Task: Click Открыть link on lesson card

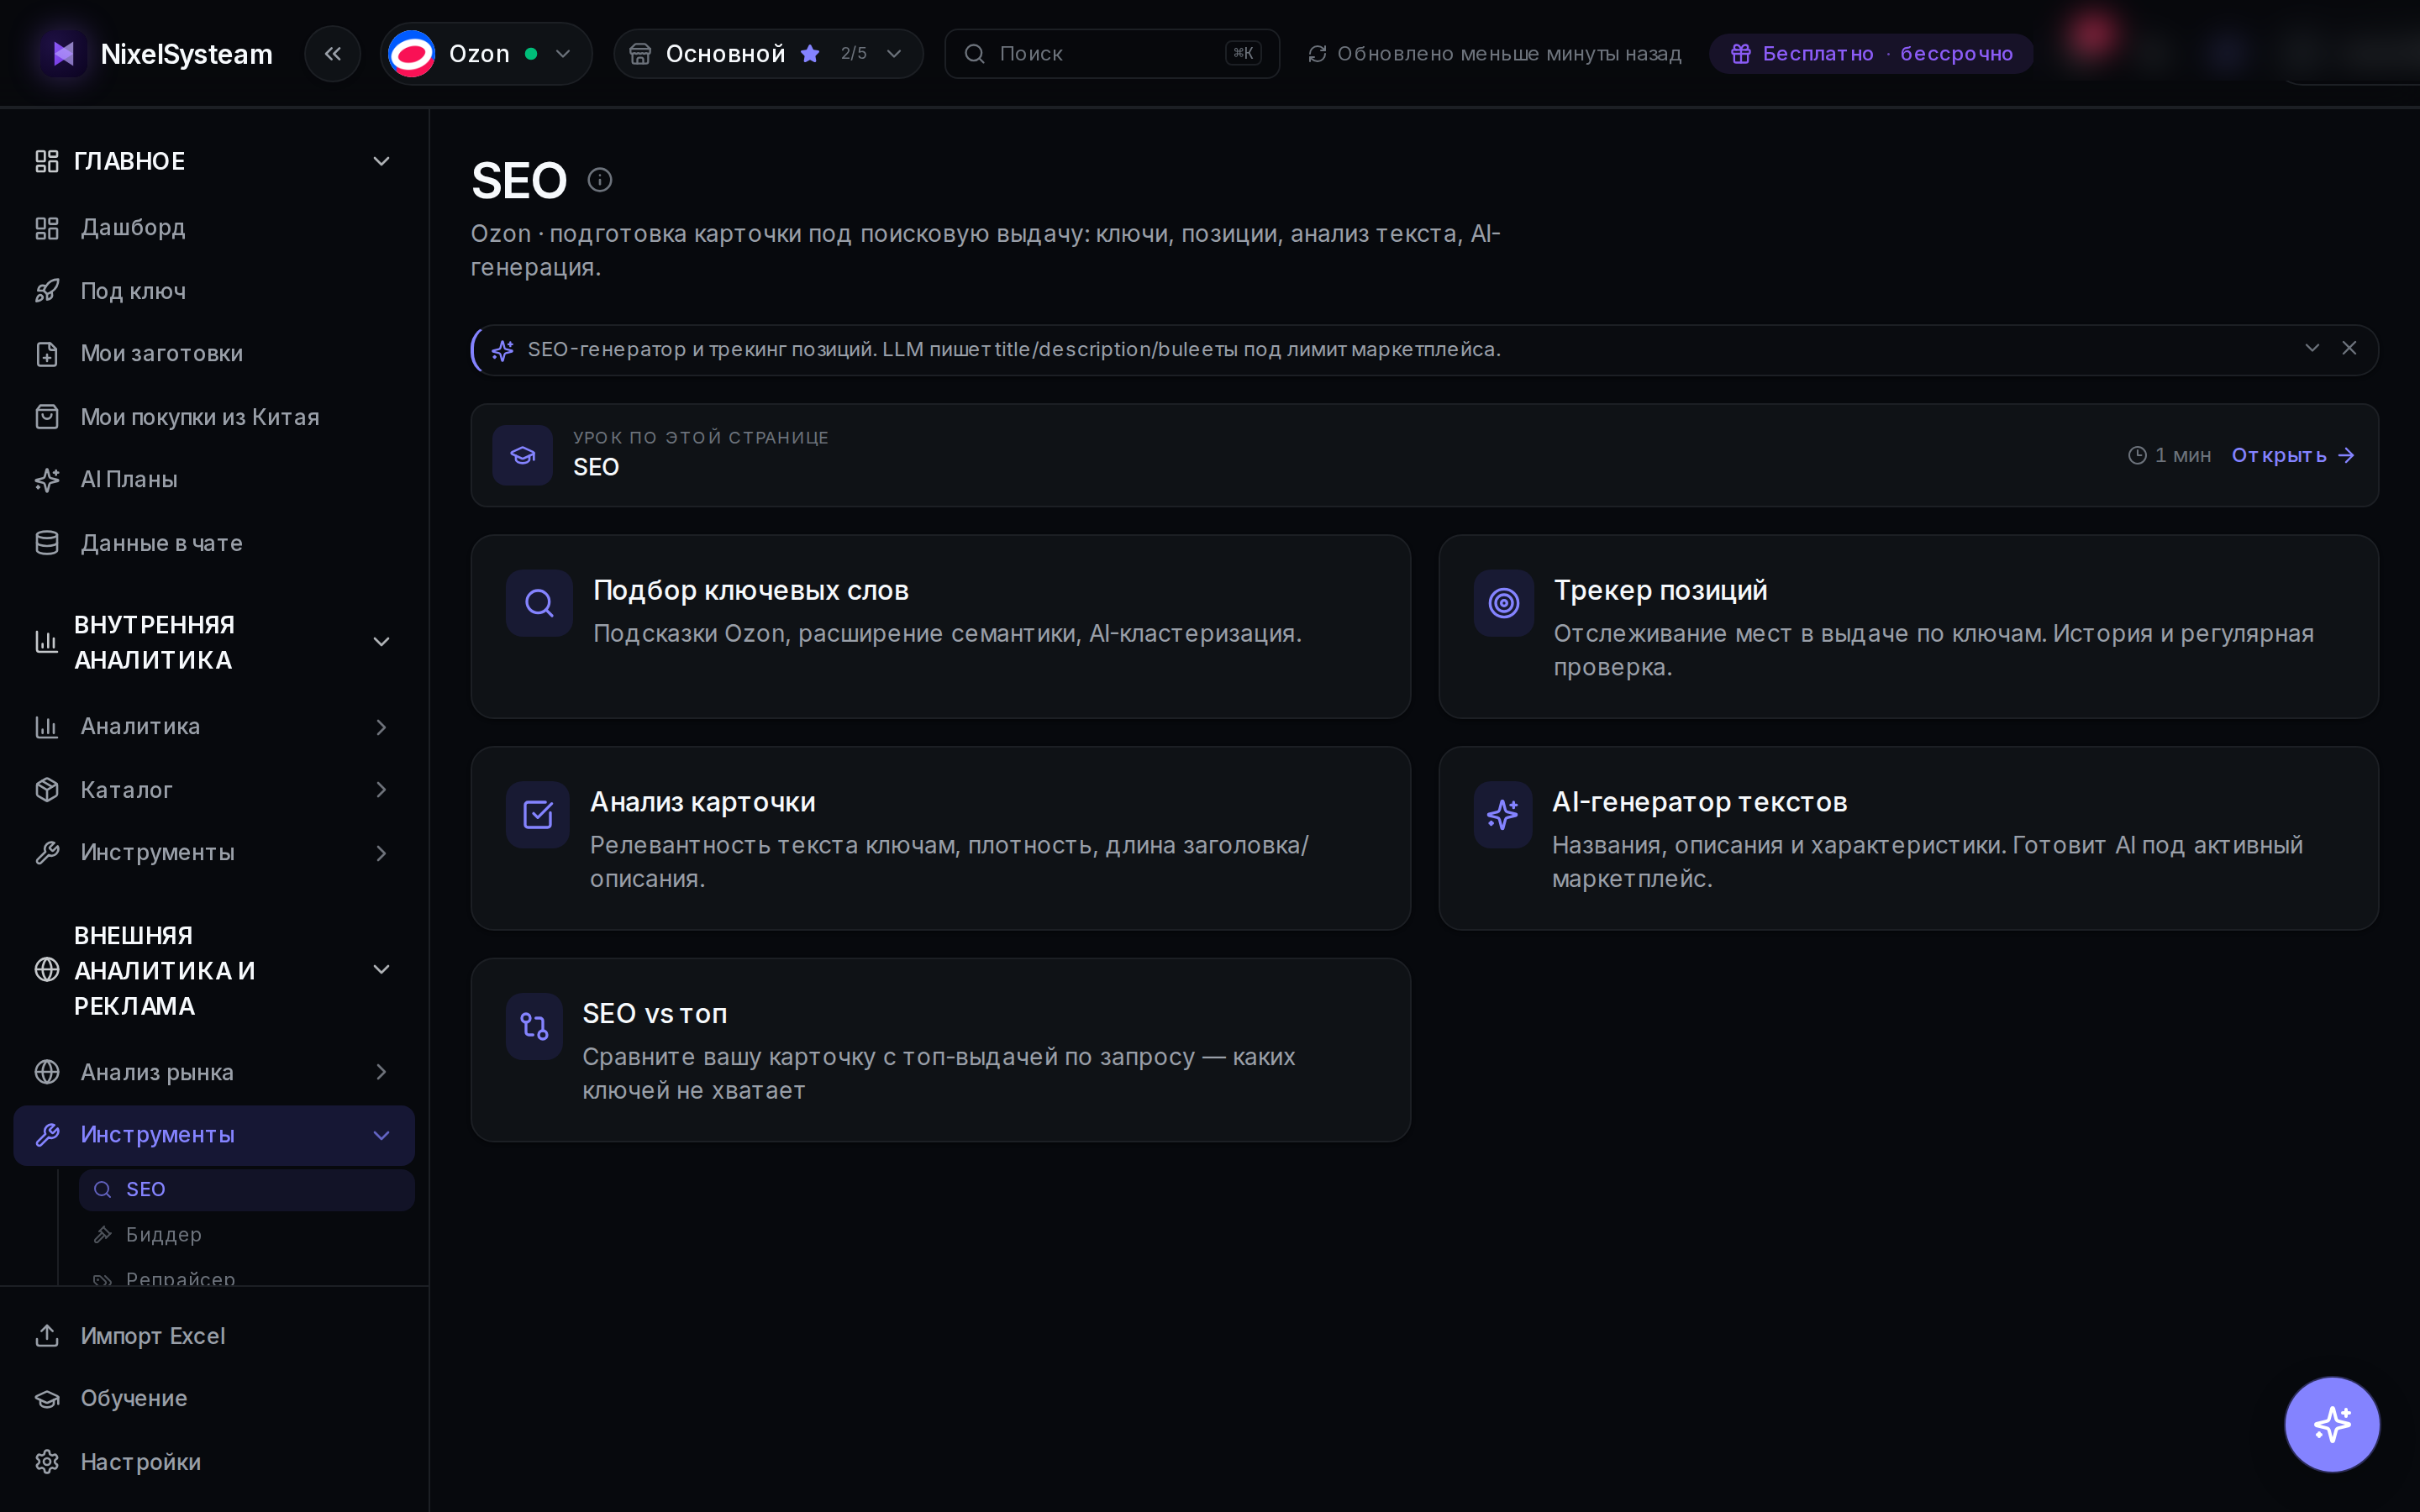Action: 2293,456
